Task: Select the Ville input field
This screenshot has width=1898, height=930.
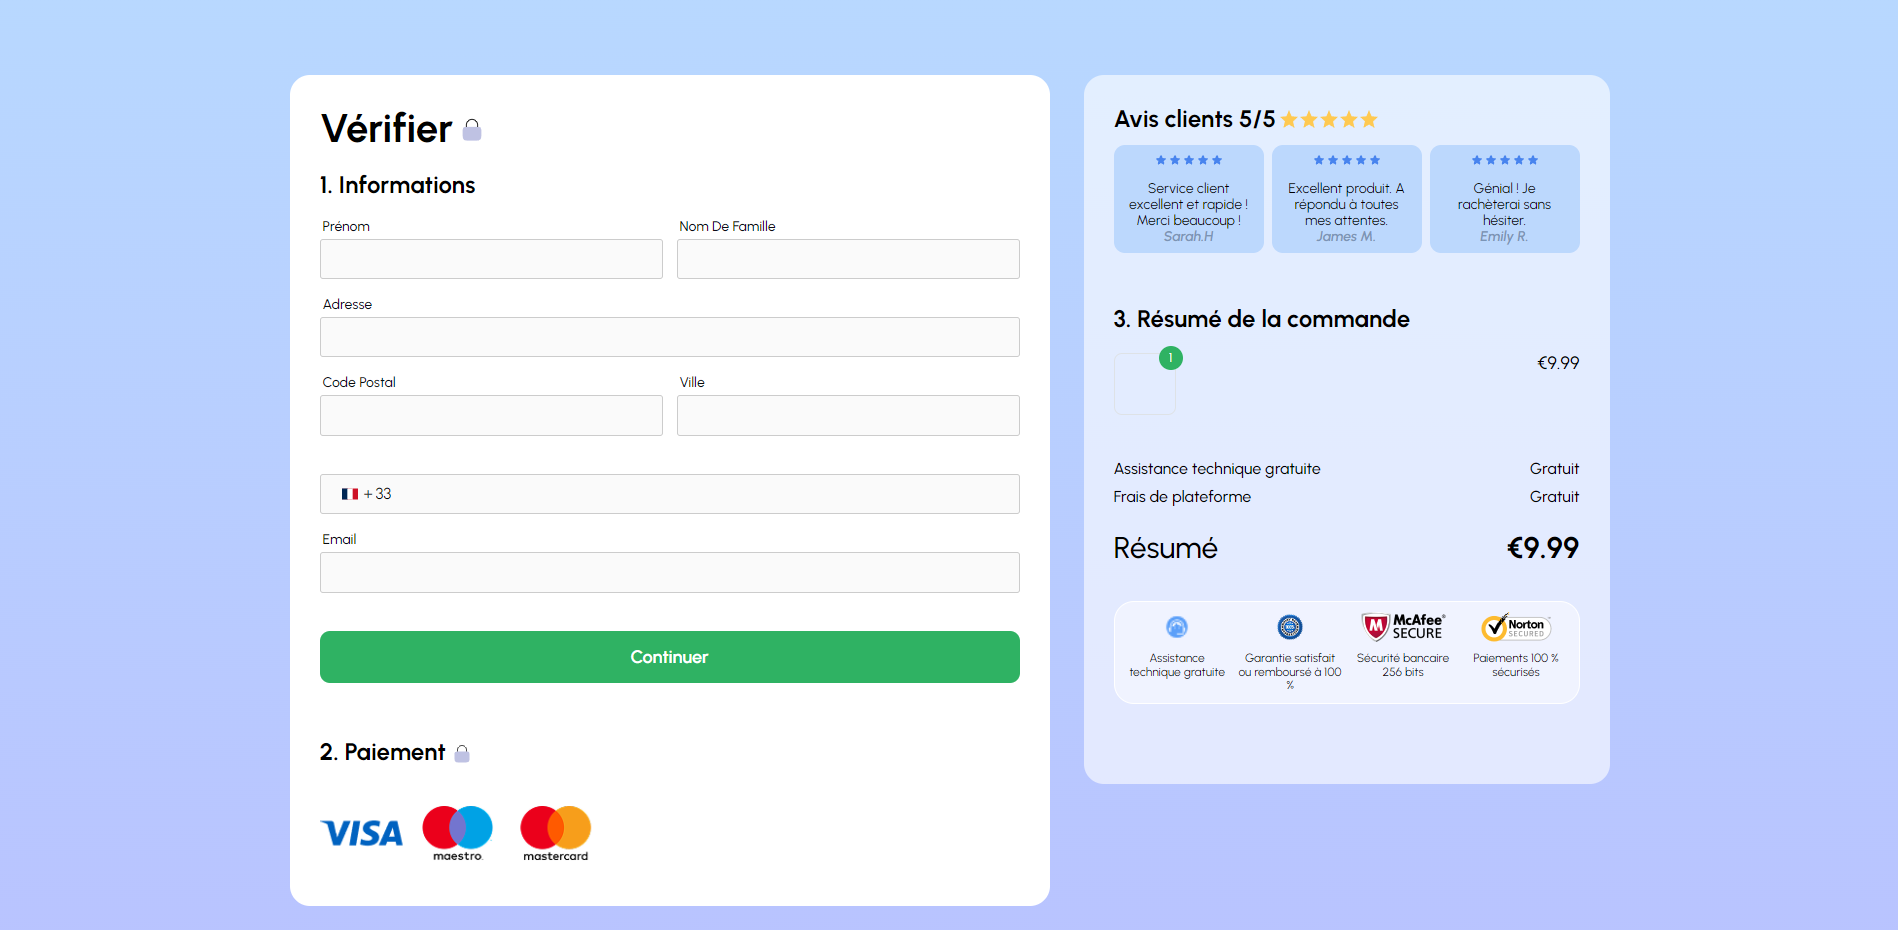Action: 848,415
